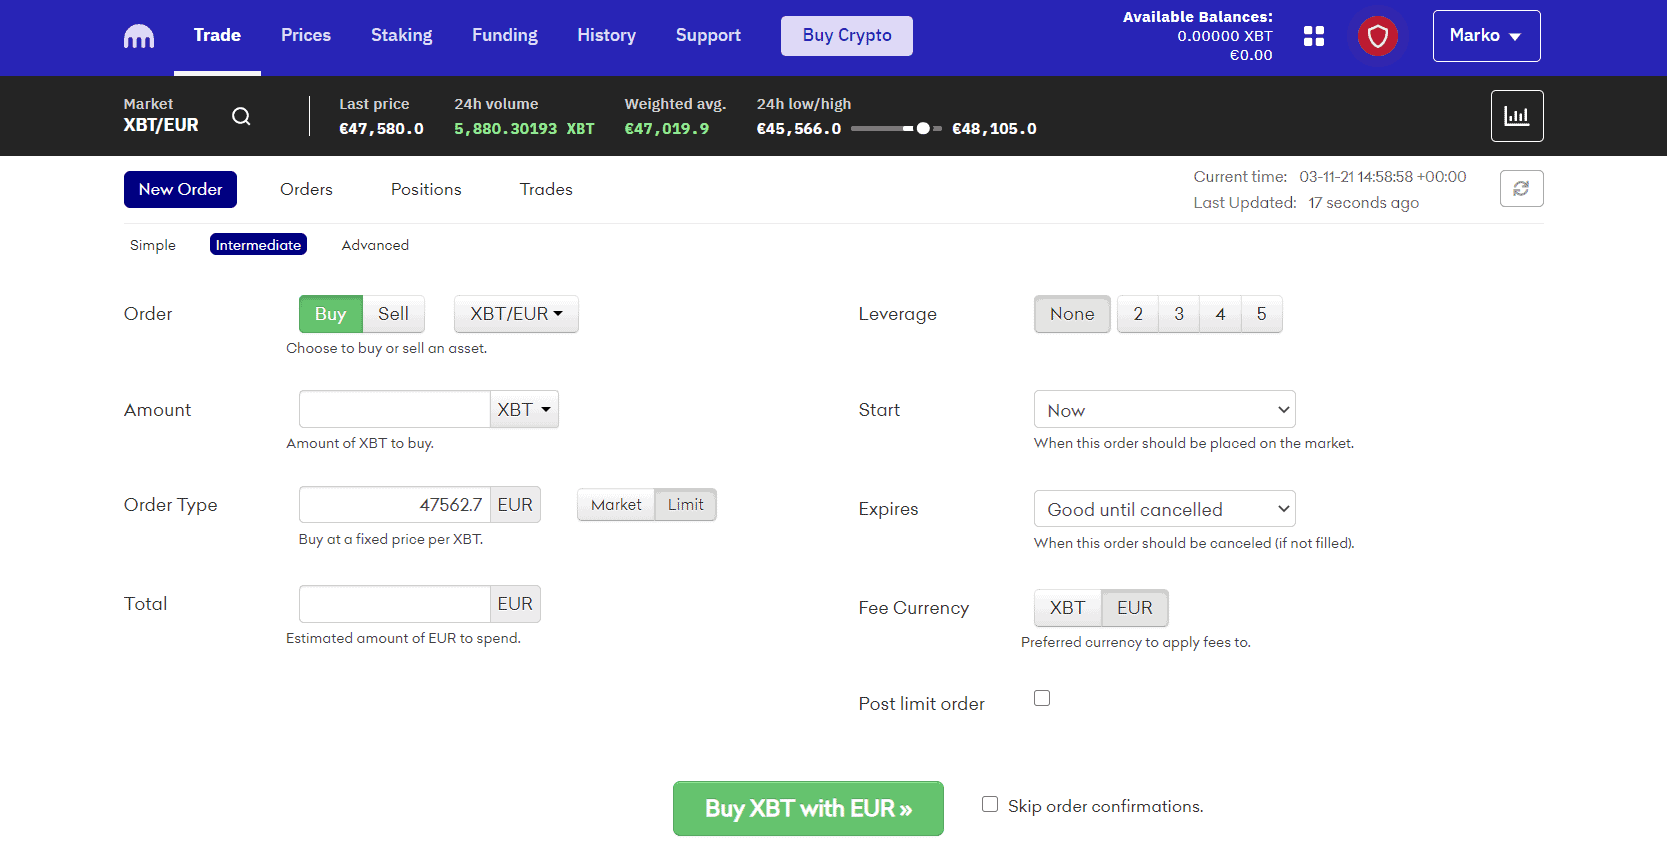Click the refresh icon button
Viewport: 1667px width, 859px height.
(x=1521, y=189)
